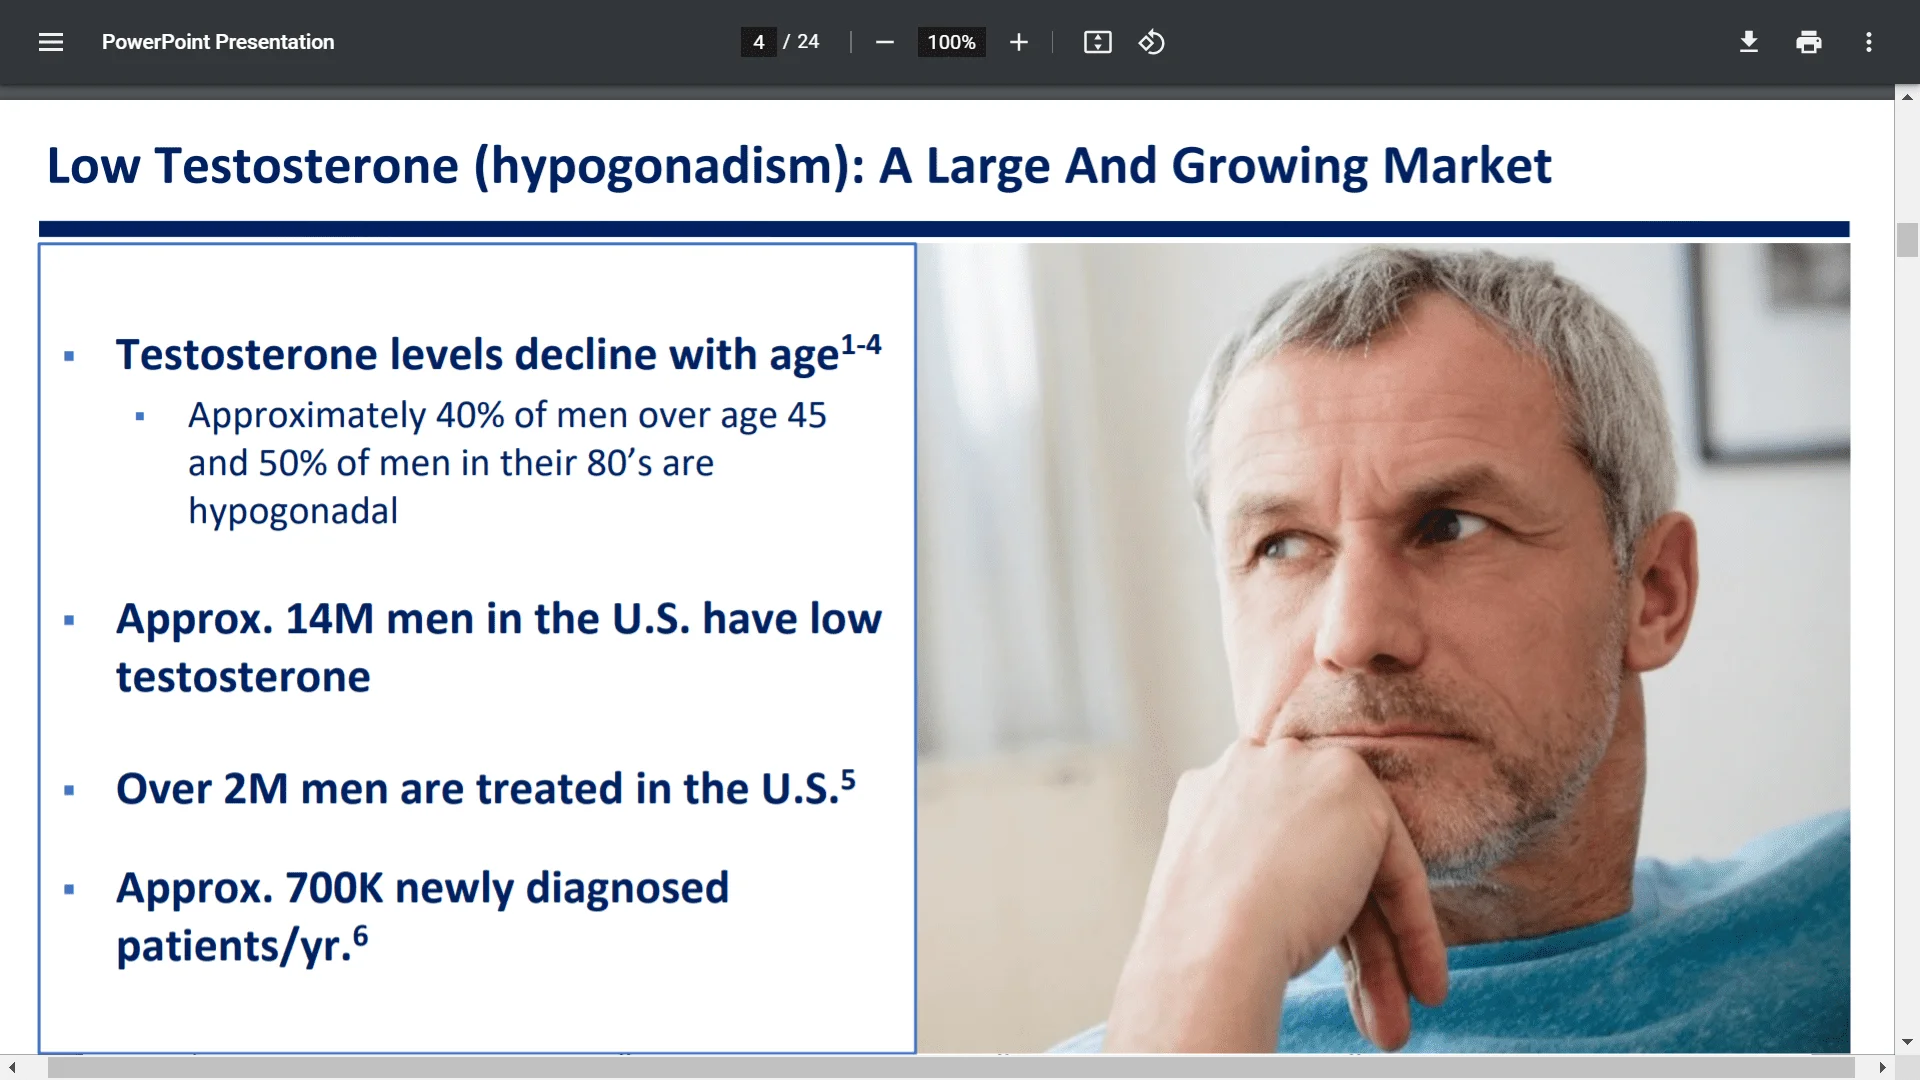Click the vertical scrollbar up arrow

pos(1907,97)
